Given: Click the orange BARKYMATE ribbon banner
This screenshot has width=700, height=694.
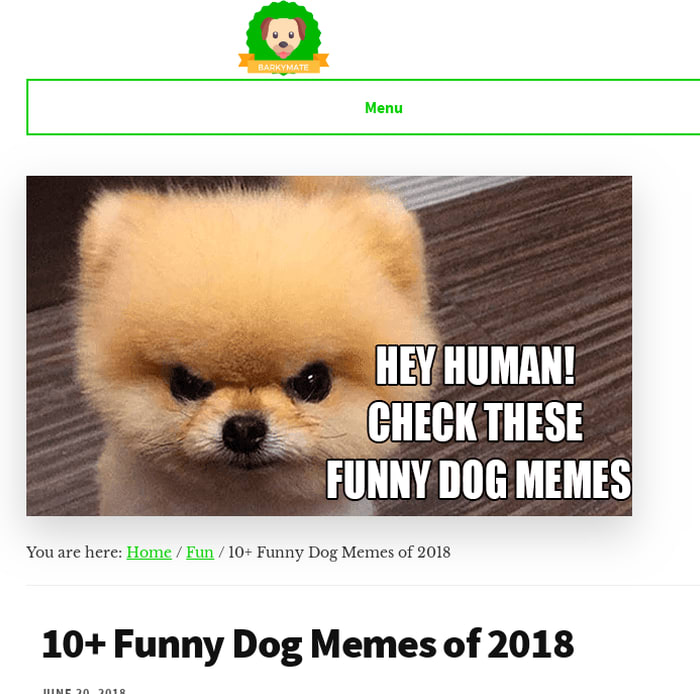Looking at the screenshot, I should [283, 65].
